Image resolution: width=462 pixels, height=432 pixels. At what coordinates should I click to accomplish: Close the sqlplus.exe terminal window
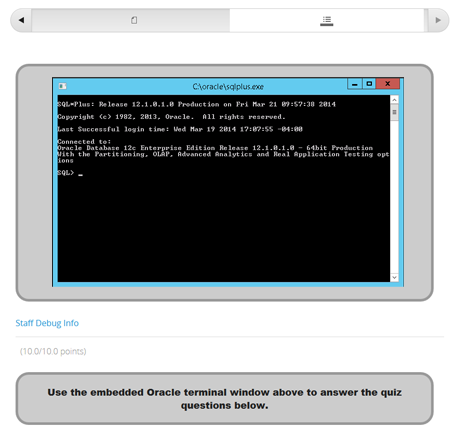click(x=388, y=84)
